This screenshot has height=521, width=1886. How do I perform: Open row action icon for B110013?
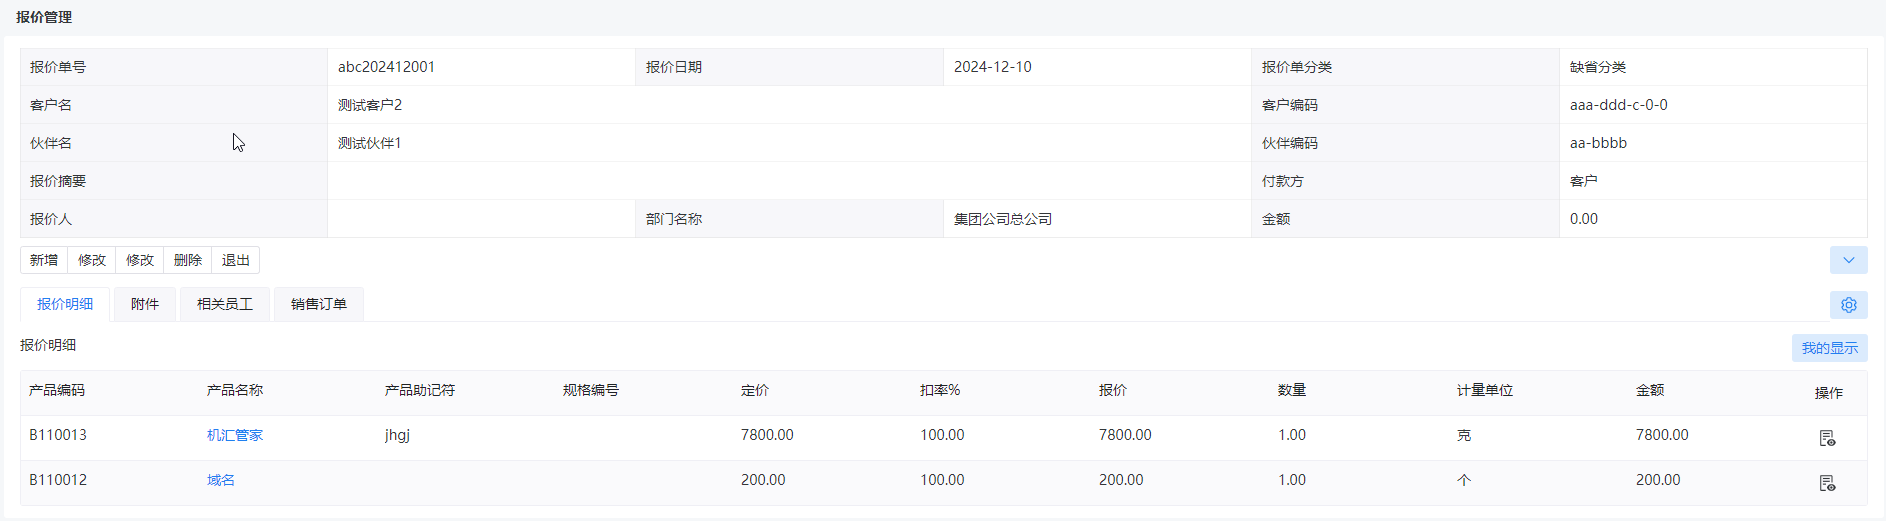click(1827, 438)
